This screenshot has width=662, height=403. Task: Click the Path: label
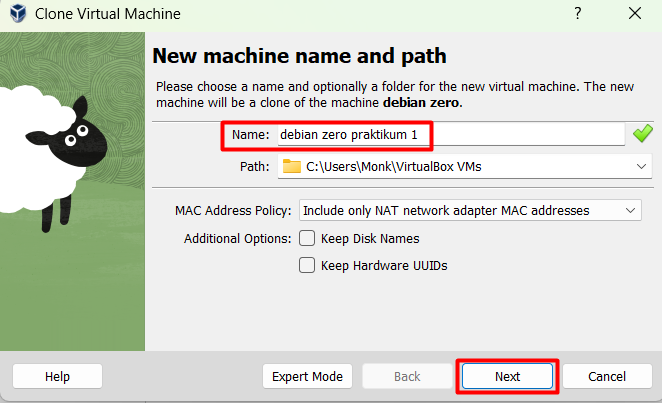[x=255, y=167]
